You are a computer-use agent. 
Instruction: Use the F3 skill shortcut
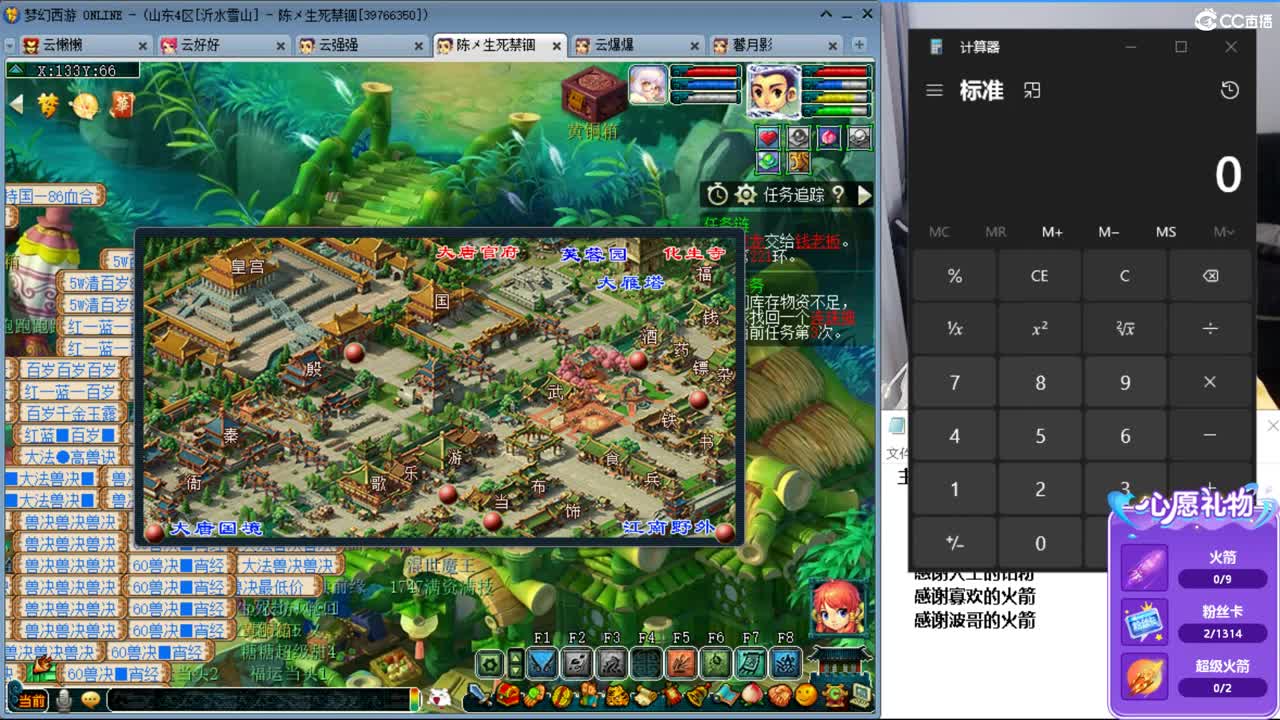pos(612,662)
